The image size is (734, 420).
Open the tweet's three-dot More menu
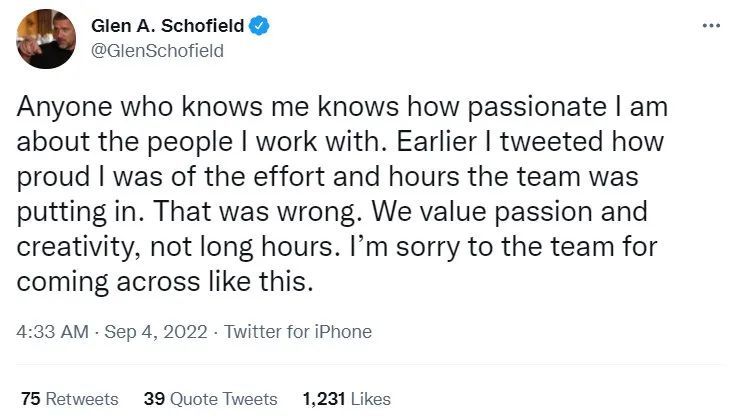click(710, 25)
